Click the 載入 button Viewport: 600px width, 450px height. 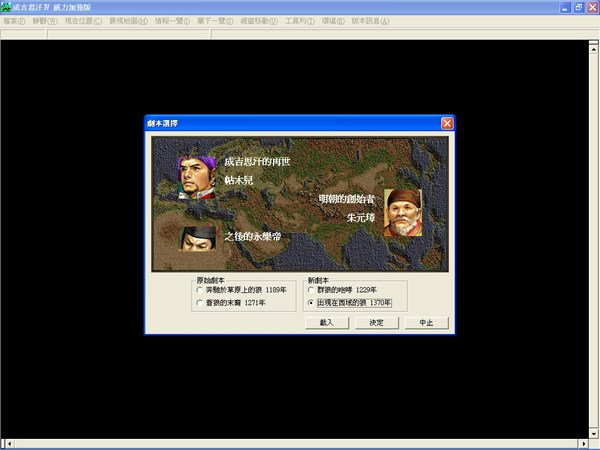click(x=327, y=323)
